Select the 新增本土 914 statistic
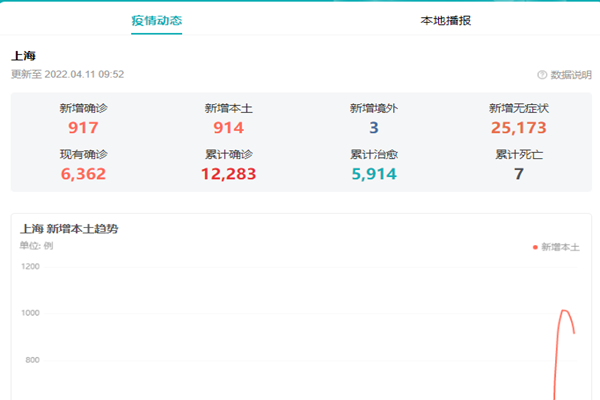 (x=228, y=127)
